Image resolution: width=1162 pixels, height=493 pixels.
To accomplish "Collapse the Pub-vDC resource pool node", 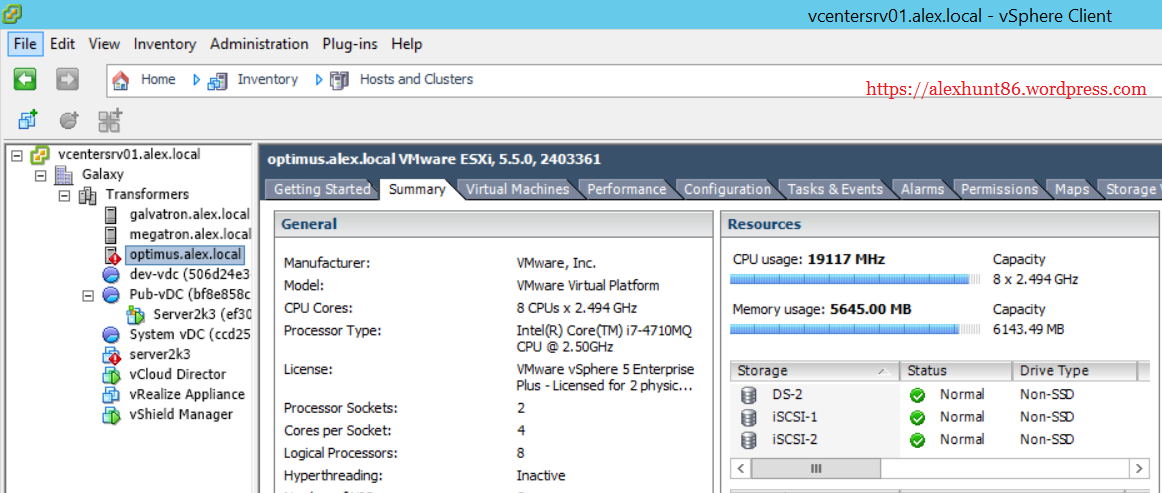I will (89, 295).
